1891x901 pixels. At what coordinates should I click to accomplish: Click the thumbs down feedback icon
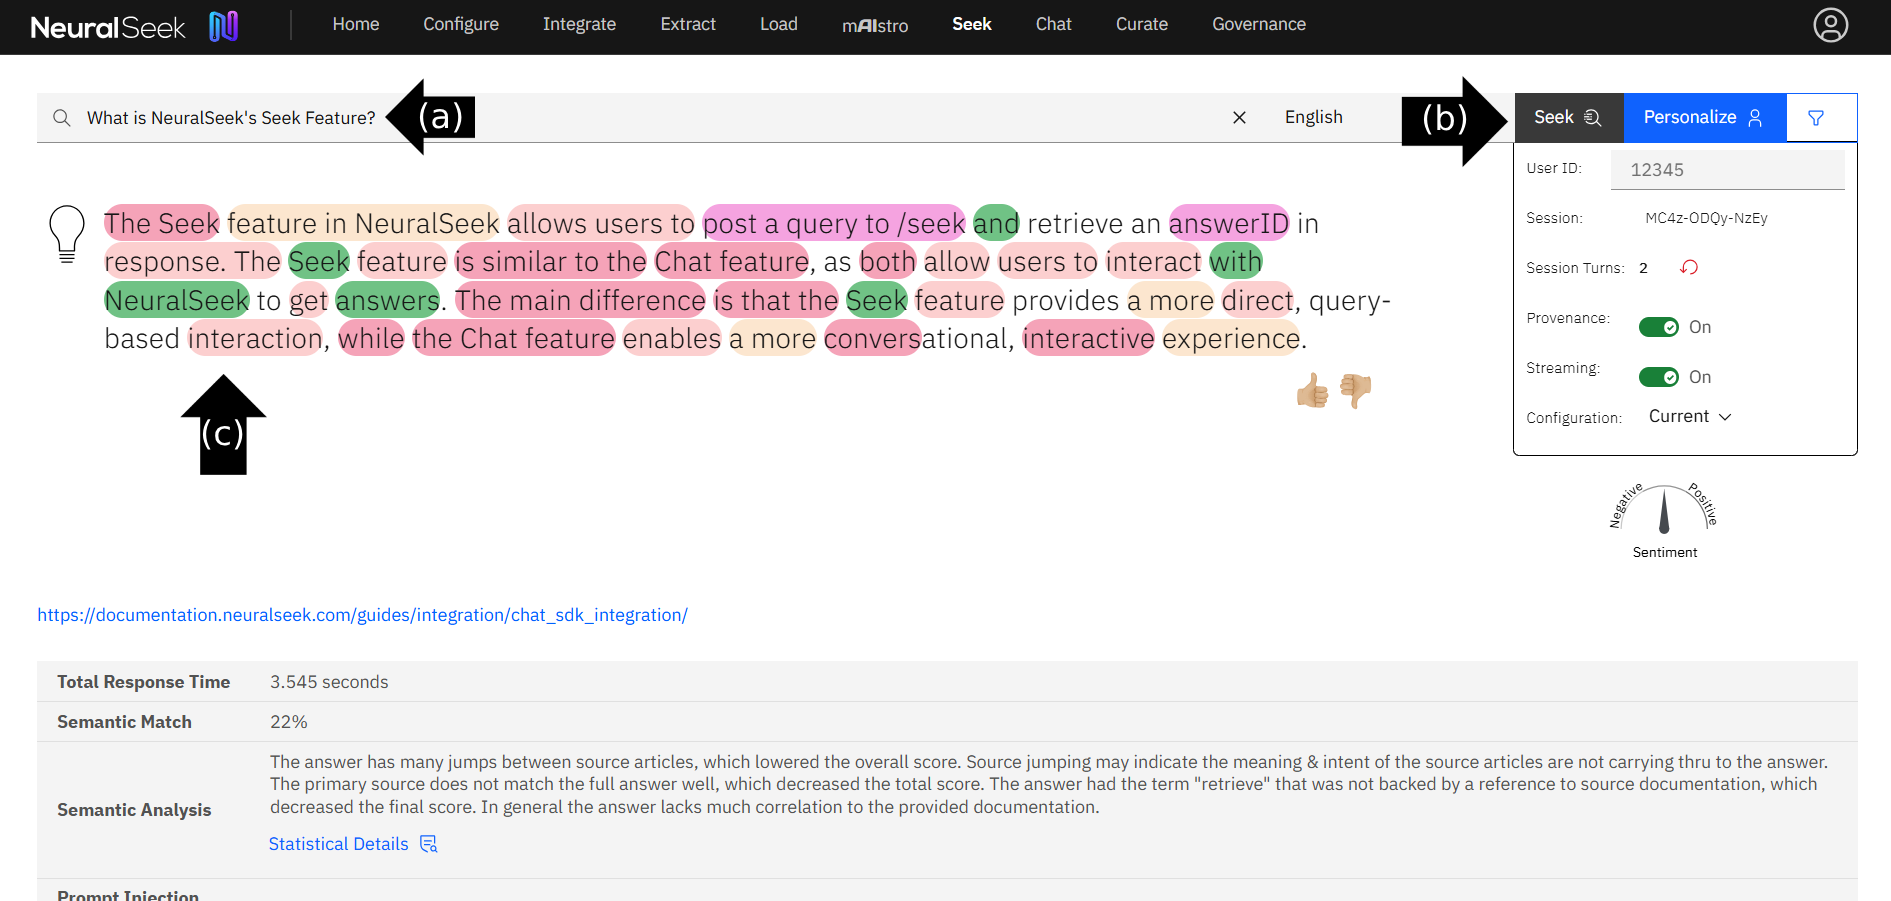point(1355,390)
